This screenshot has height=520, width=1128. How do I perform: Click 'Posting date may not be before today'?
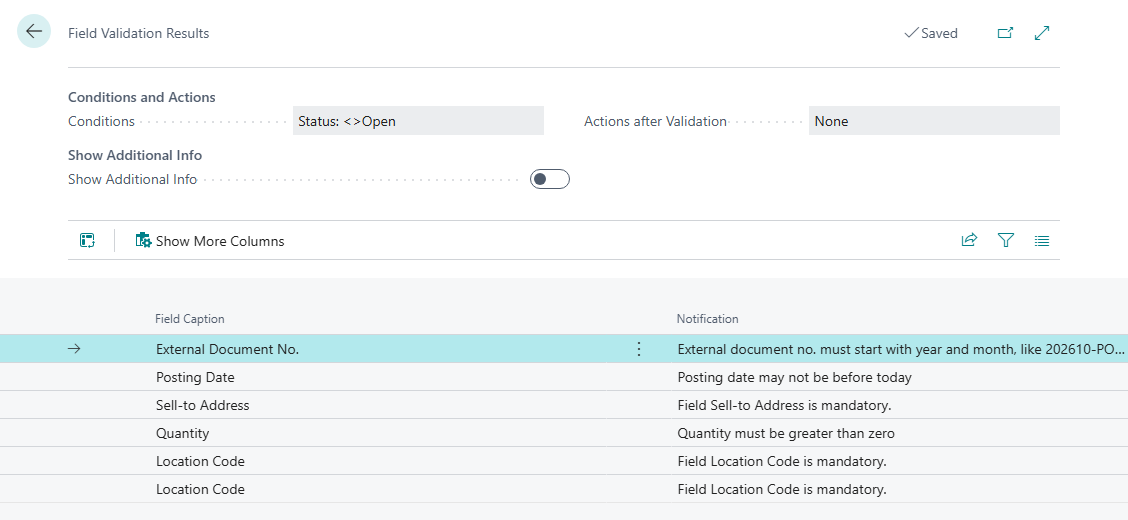pyautogui.click(x=794, y=378)
